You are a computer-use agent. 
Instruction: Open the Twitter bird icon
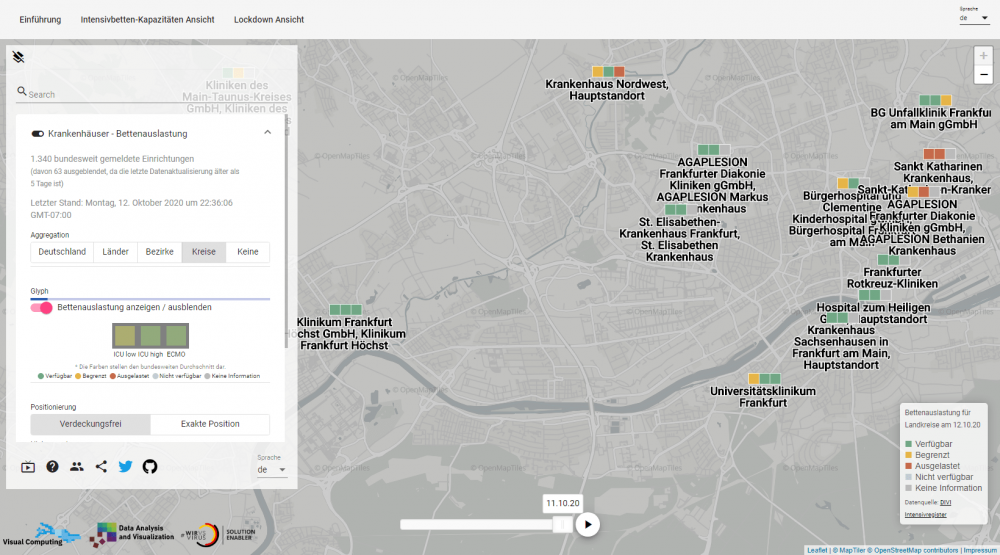pos(125,466)
